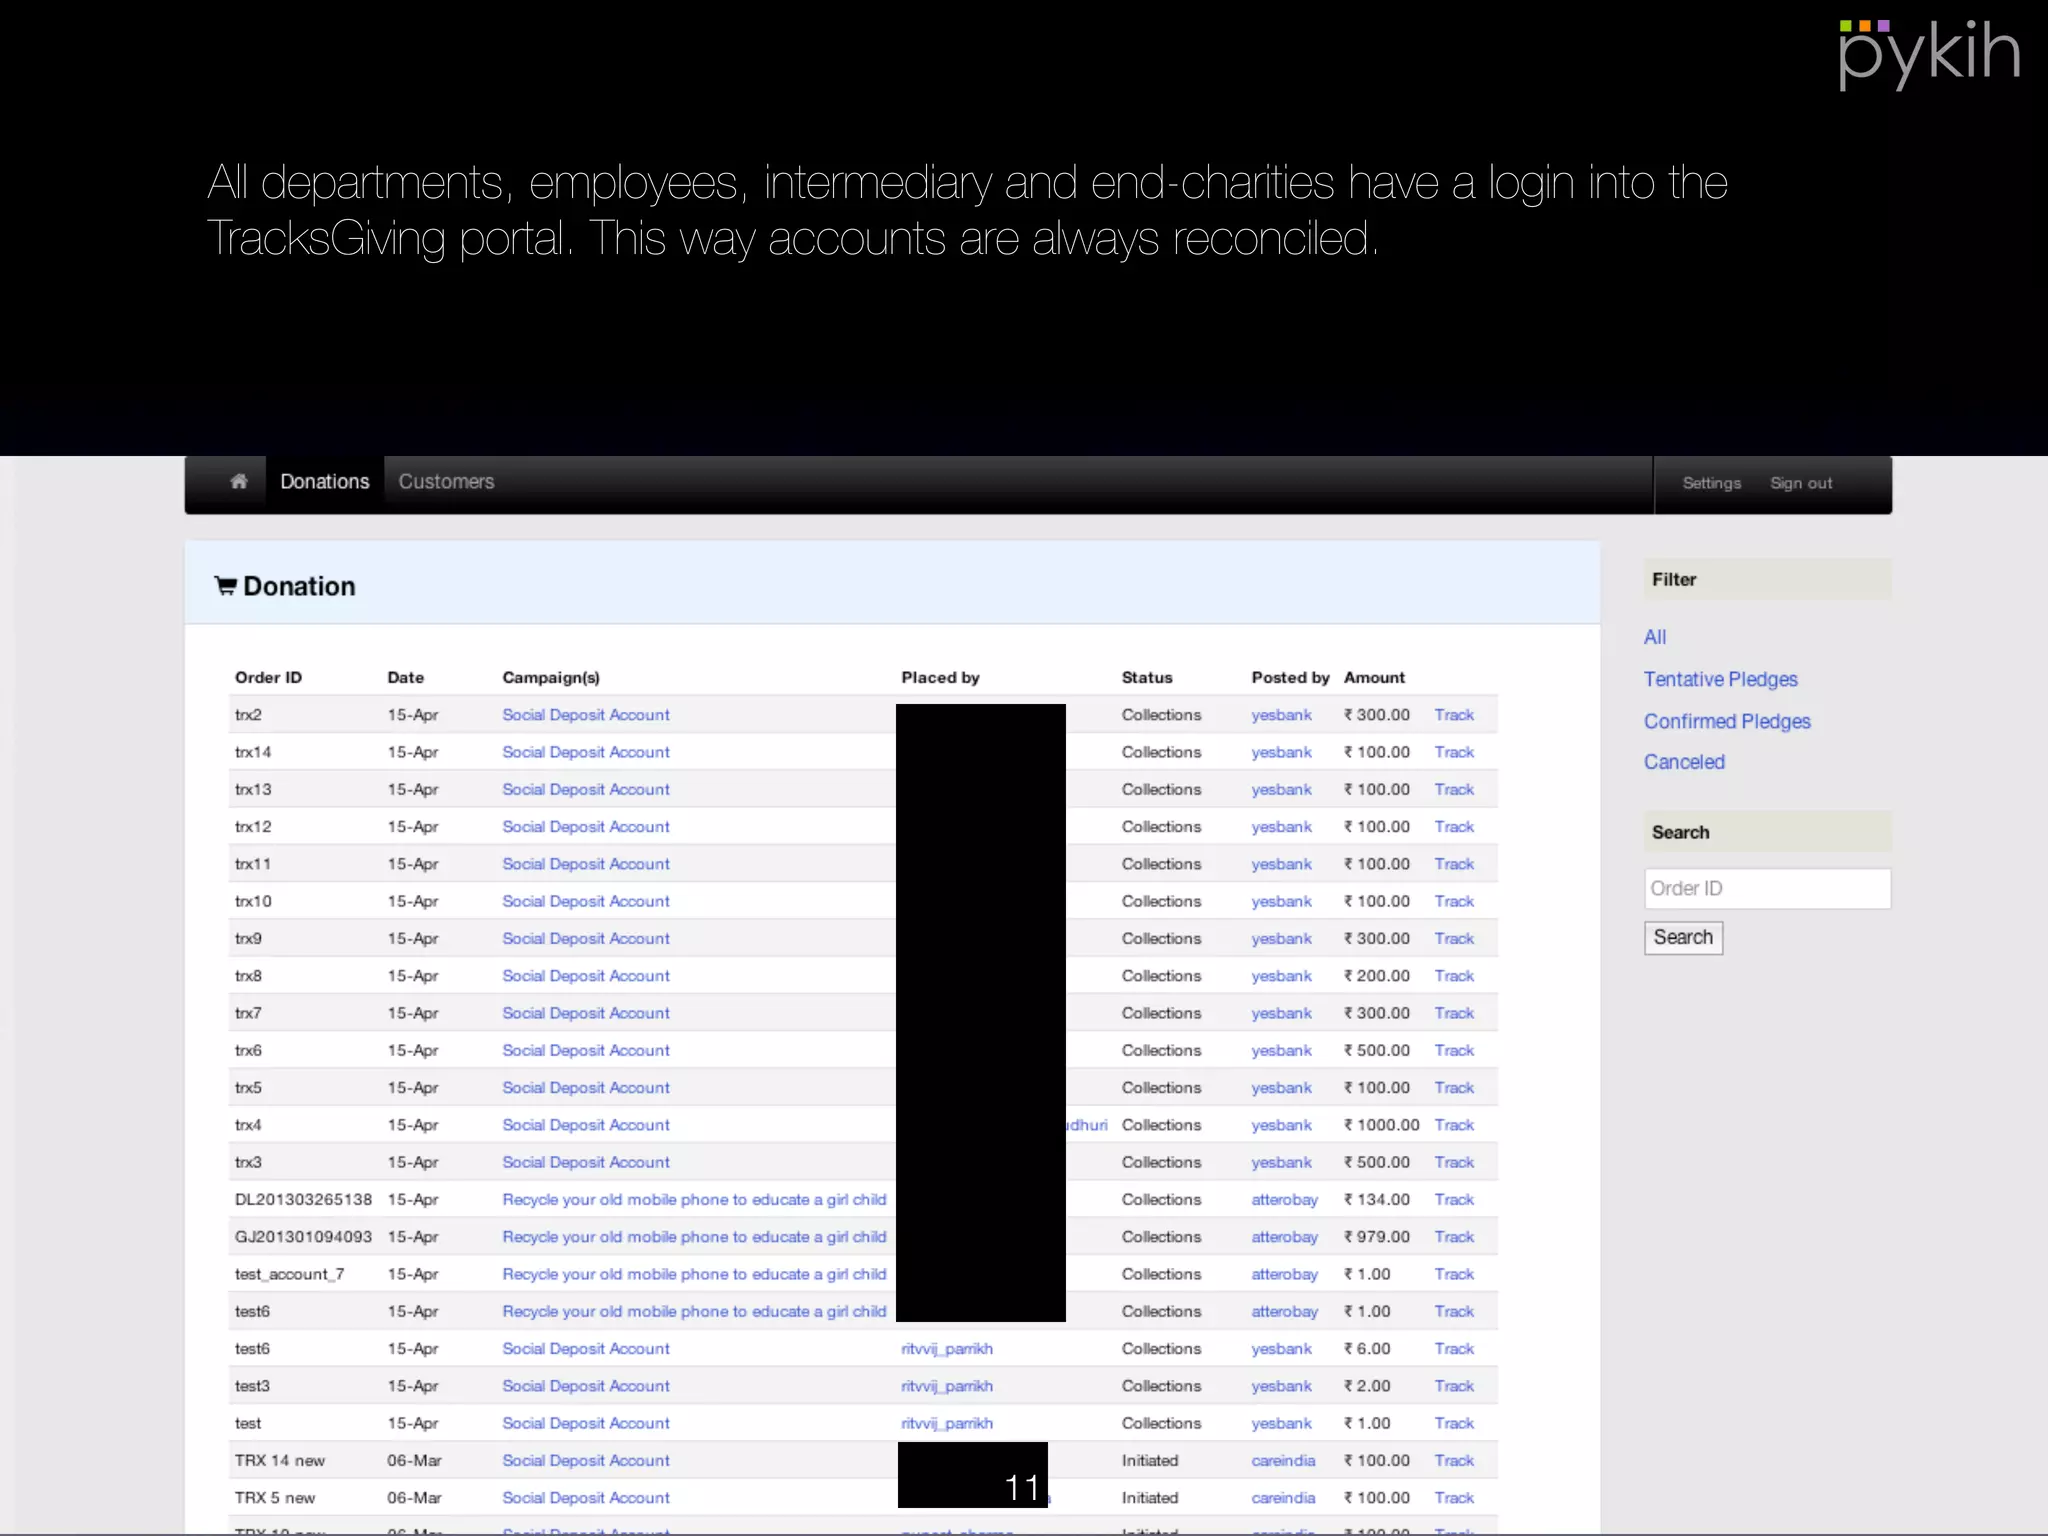Select amount ₹ 979.00

coord(1377,1237)
